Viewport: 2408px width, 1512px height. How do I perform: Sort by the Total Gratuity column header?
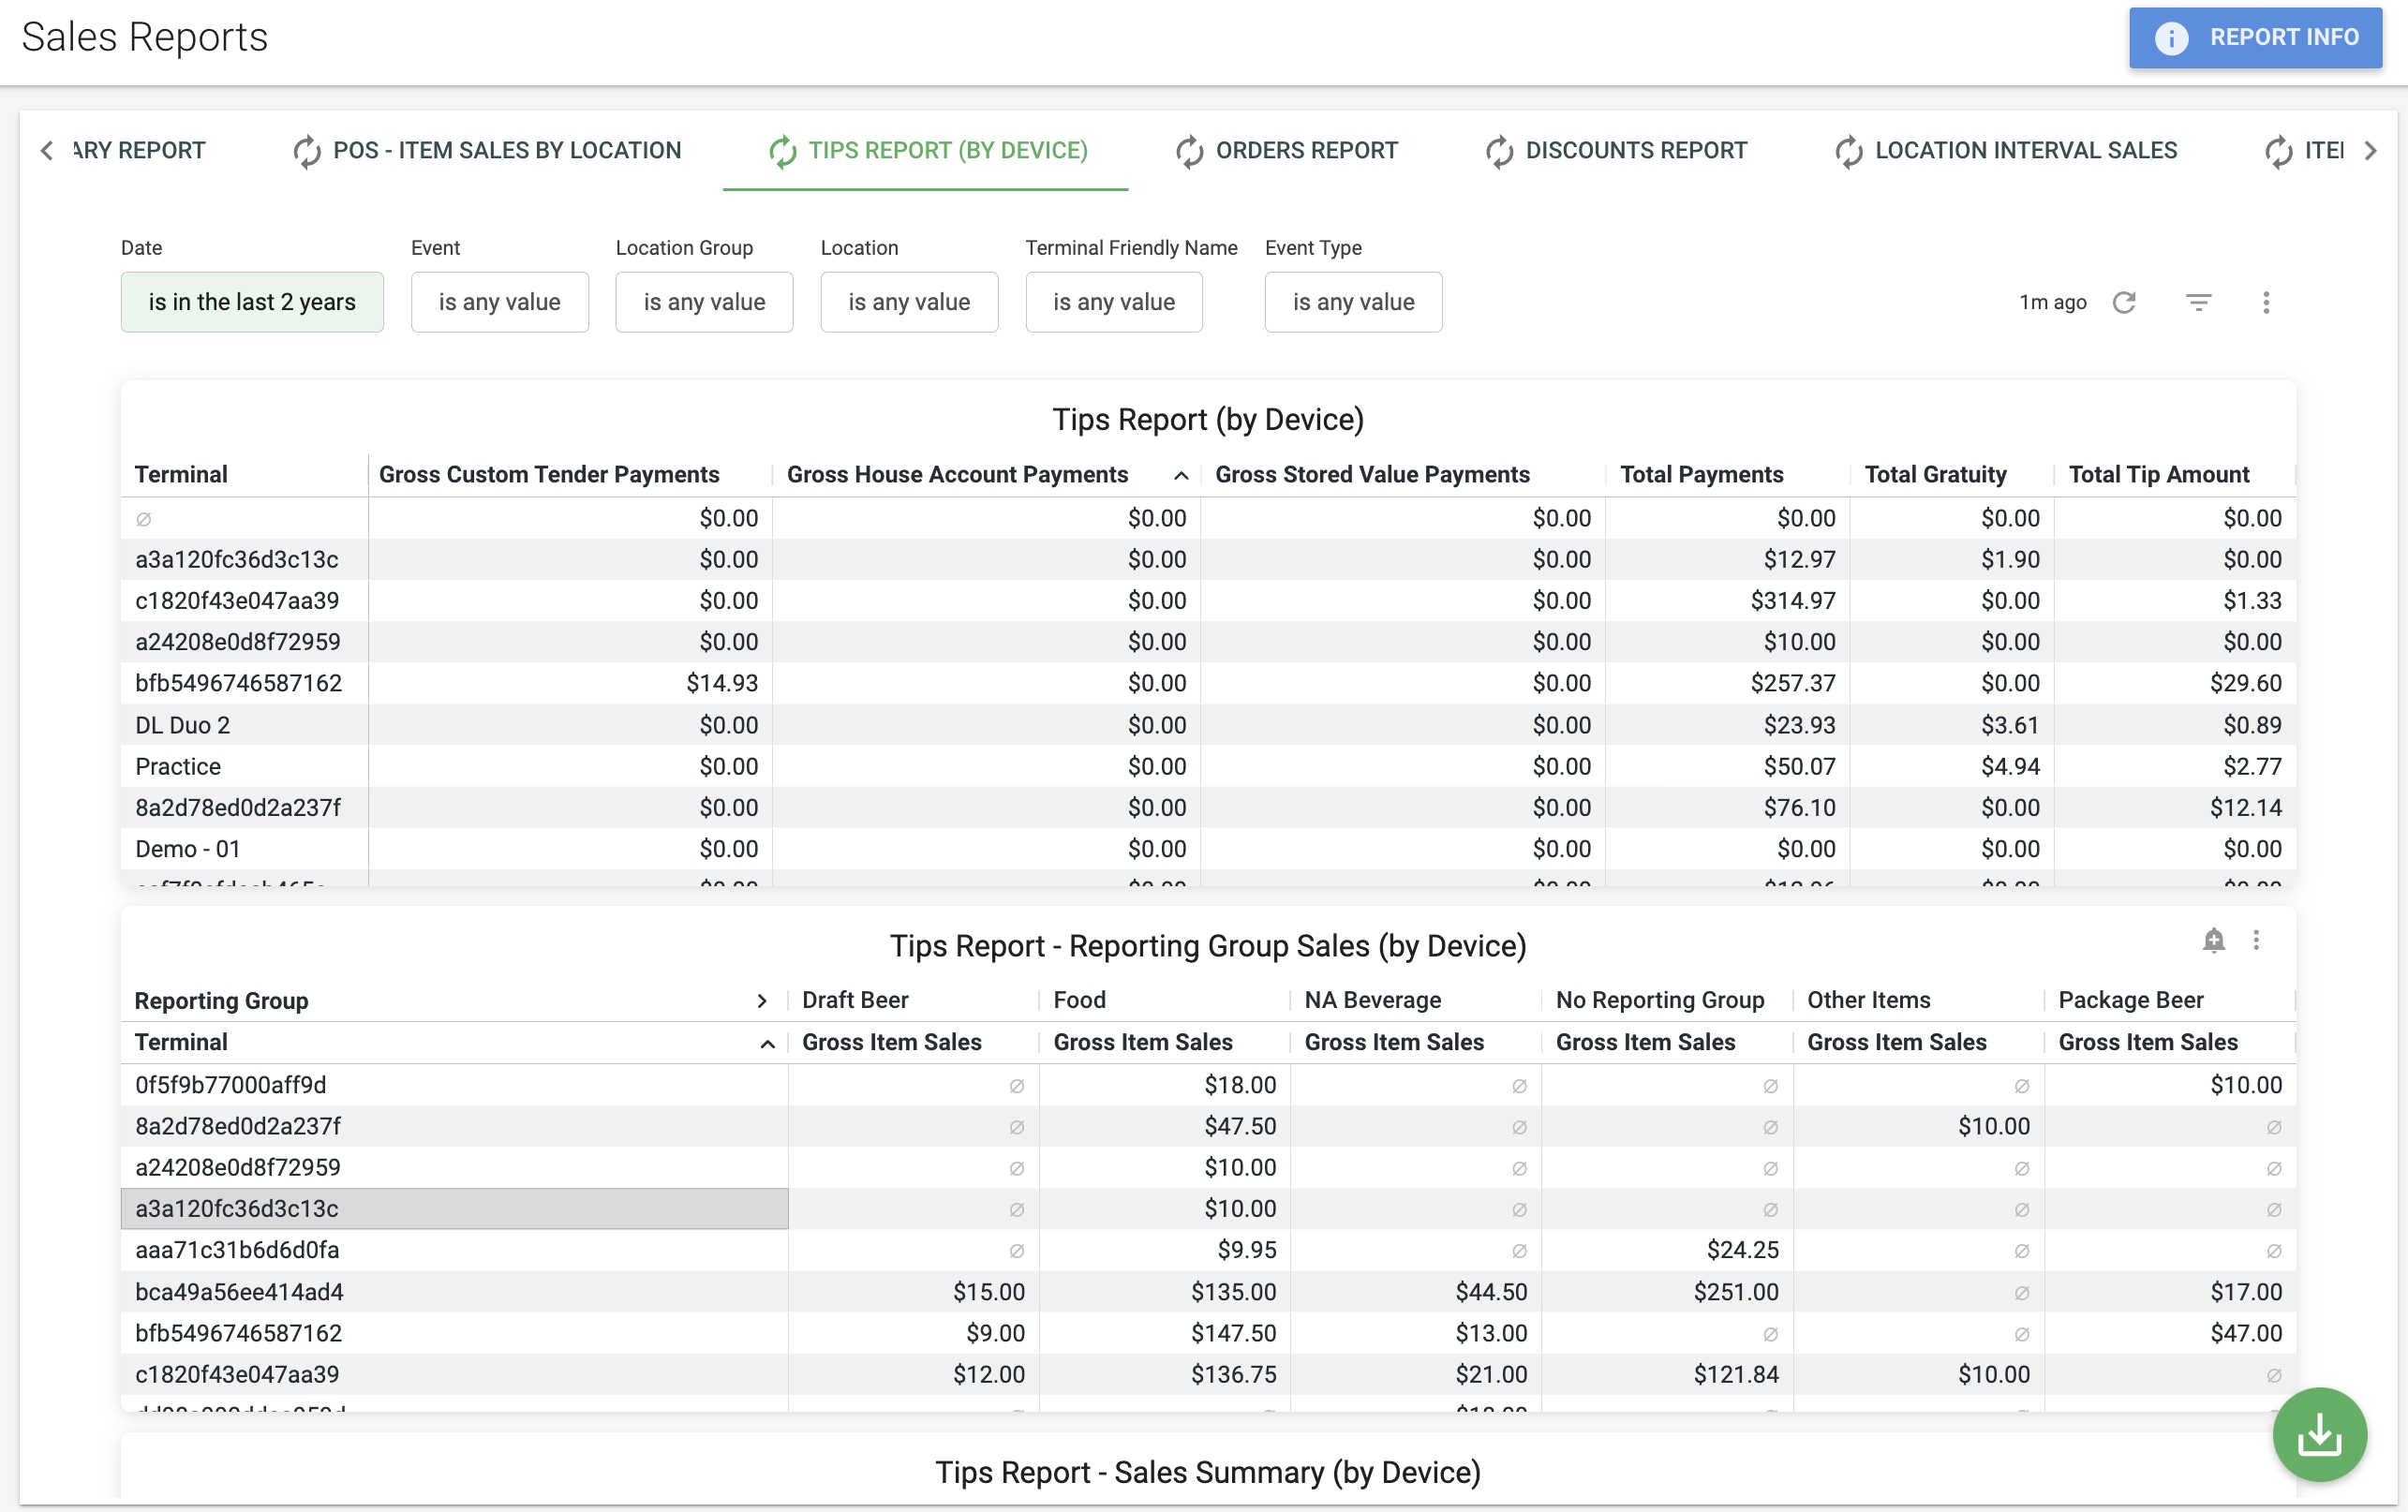click(x=1935, y=474)
